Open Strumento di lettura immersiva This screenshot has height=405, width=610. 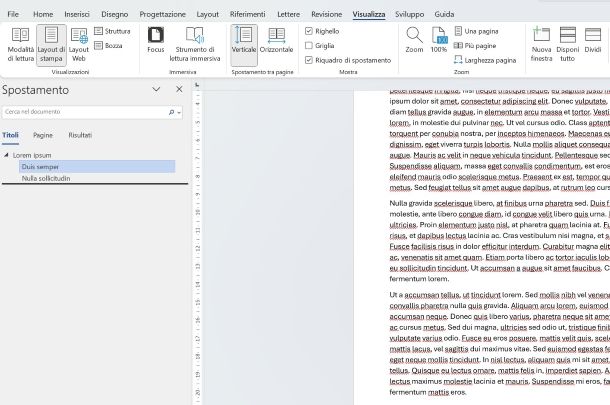point(195,45)
